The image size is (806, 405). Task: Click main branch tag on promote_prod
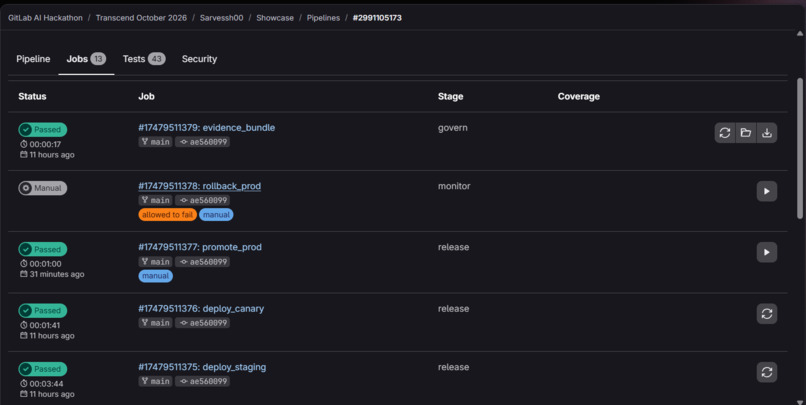point(155,262)
